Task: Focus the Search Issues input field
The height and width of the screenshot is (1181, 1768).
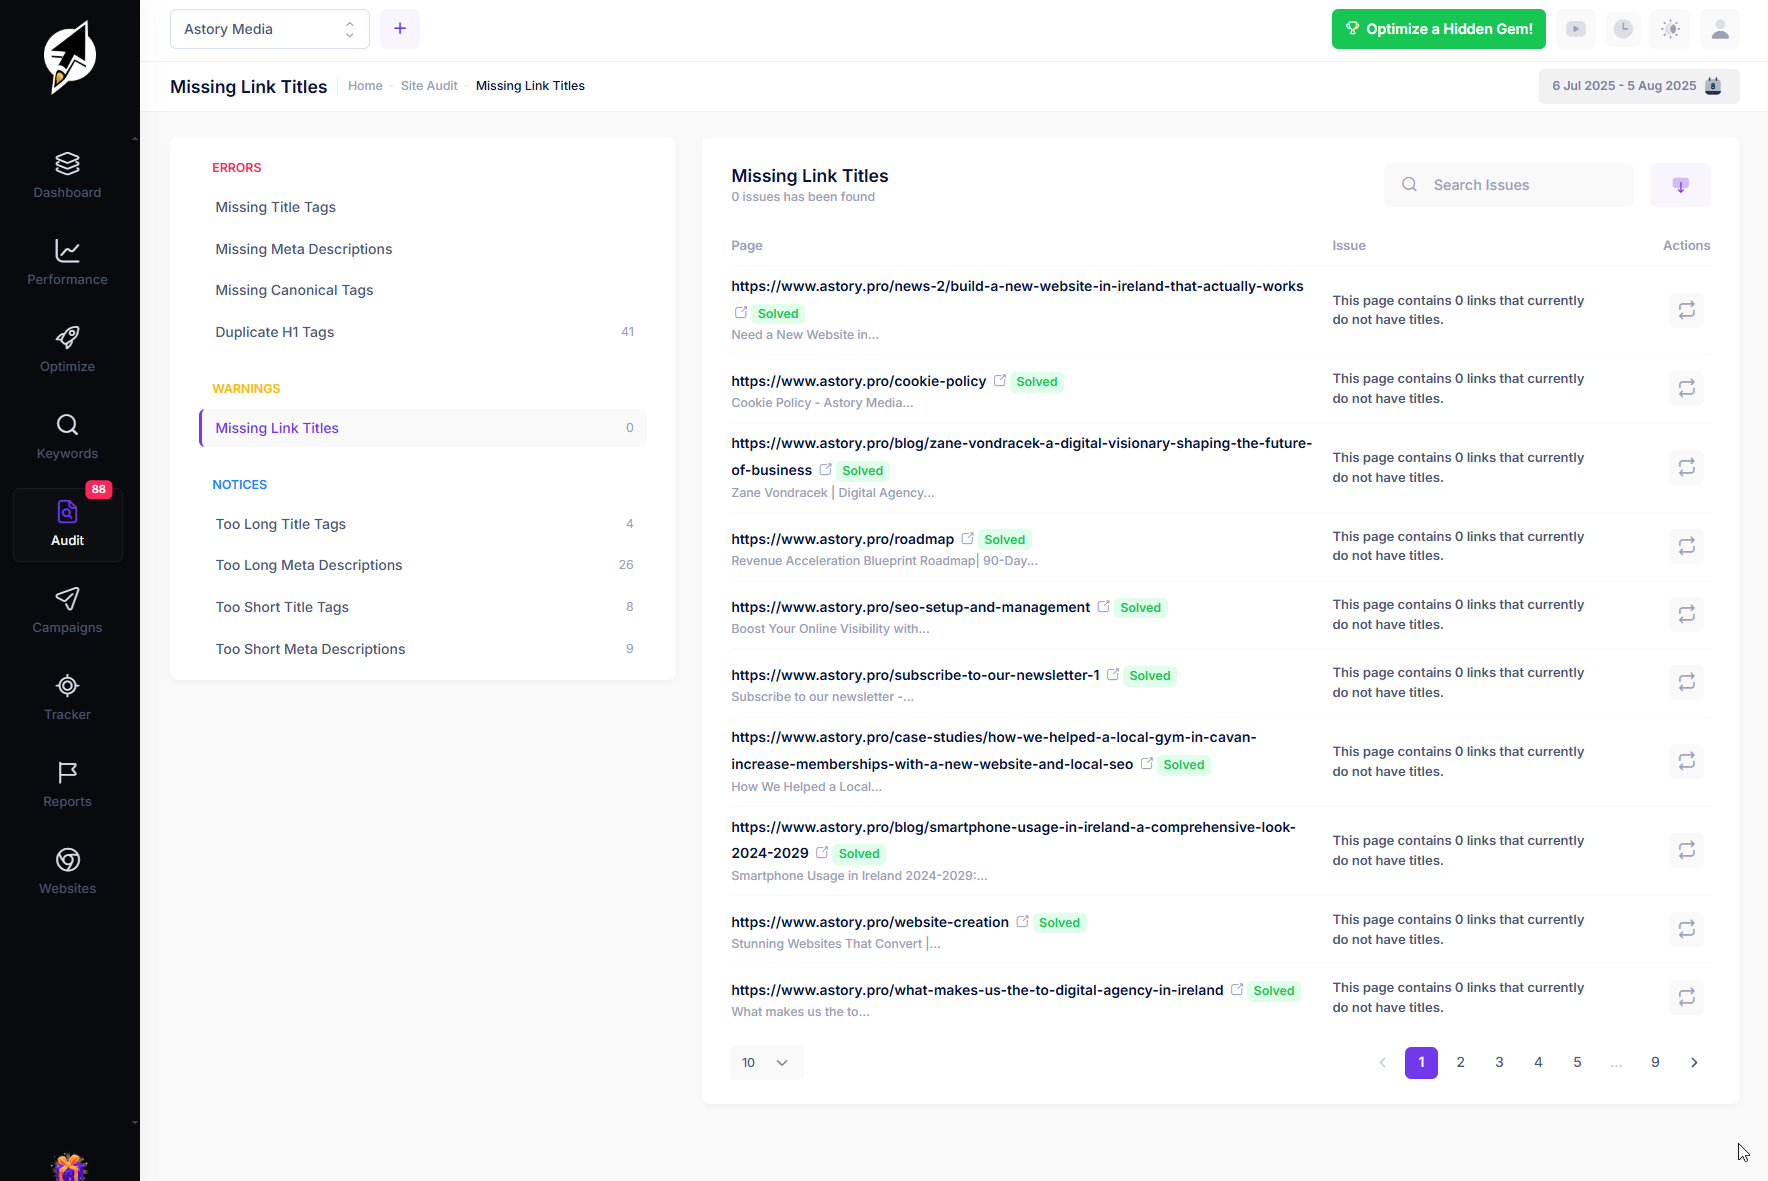Action: [x=1509, y=185]
